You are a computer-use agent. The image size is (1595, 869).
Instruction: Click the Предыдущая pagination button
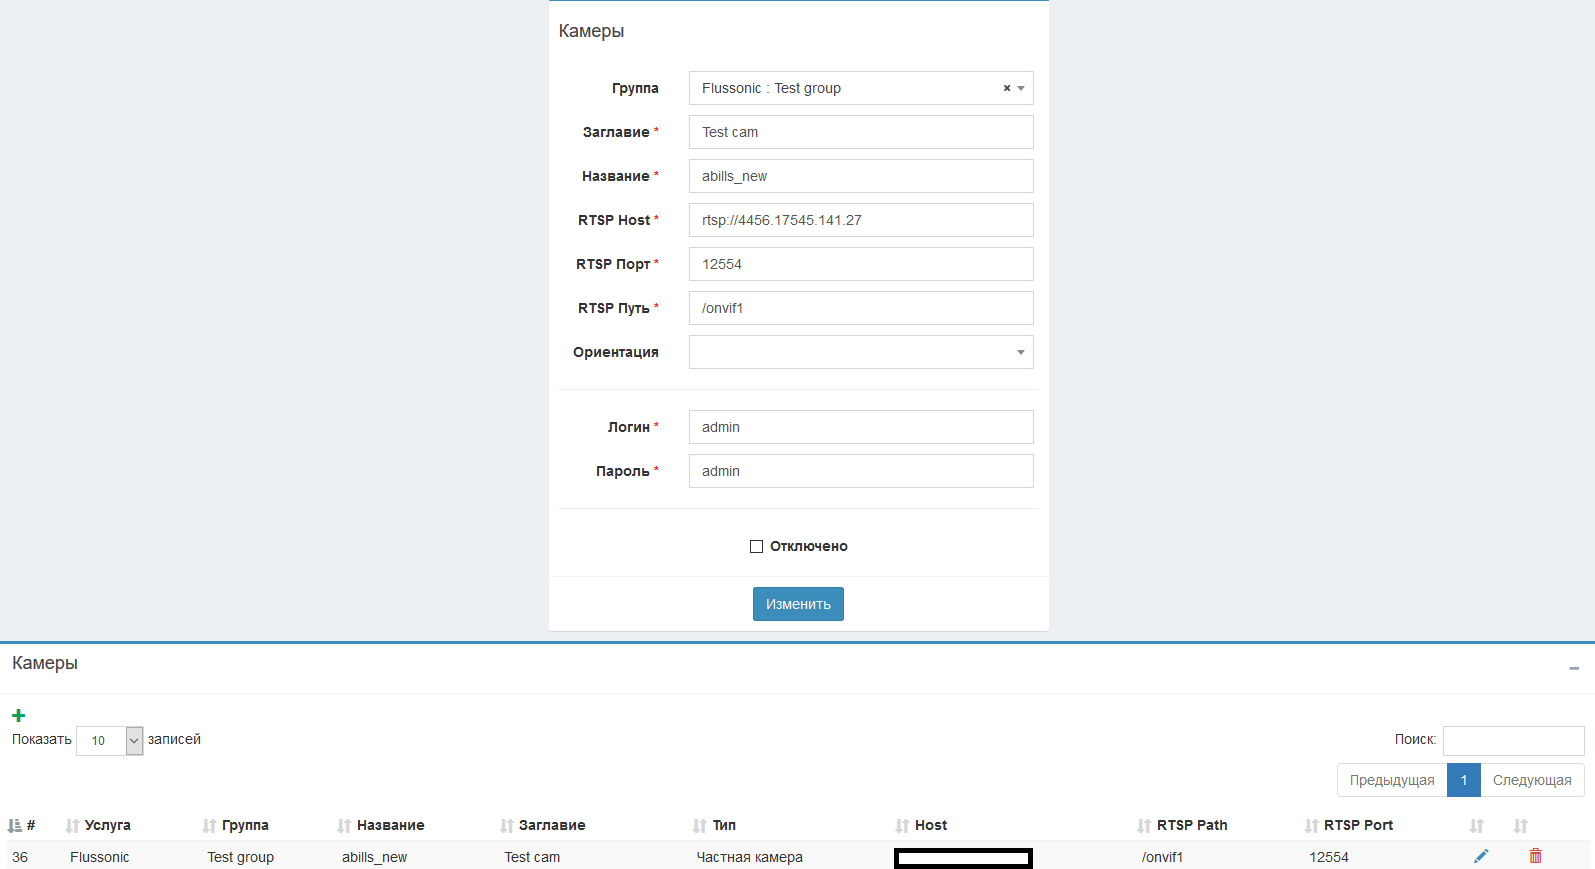click(1391, 780)
